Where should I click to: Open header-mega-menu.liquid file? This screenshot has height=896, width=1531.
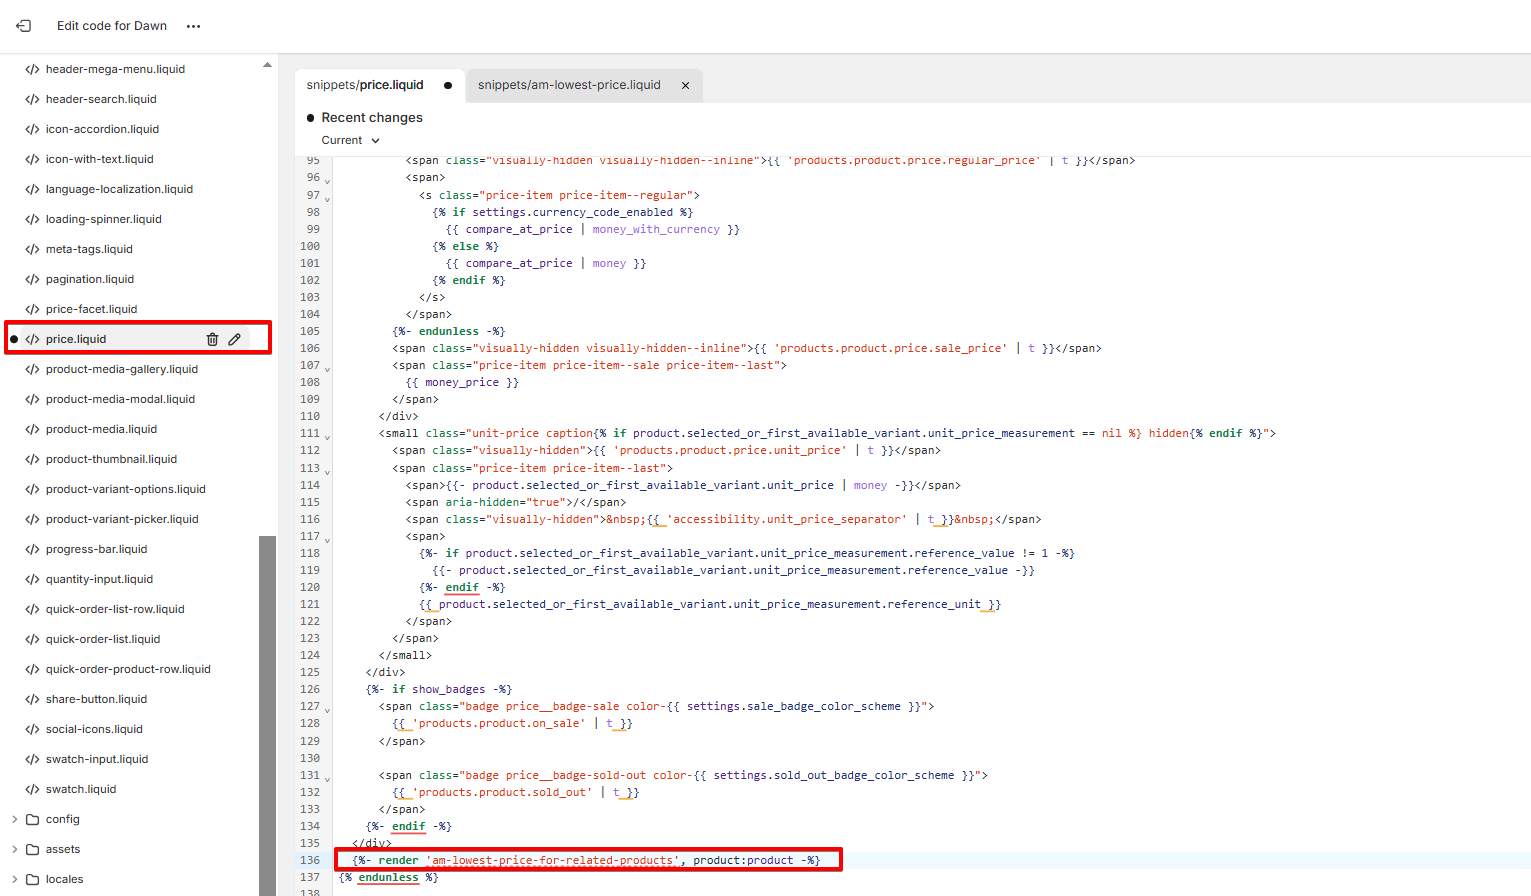pos(115,69)
